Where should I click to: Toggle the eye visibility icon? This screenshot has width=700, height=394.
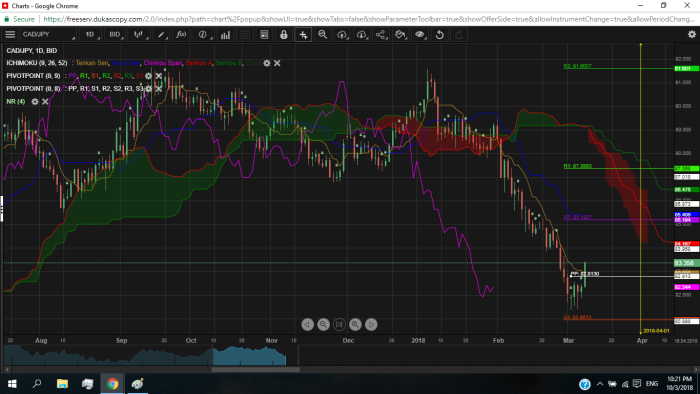[420, 34]
